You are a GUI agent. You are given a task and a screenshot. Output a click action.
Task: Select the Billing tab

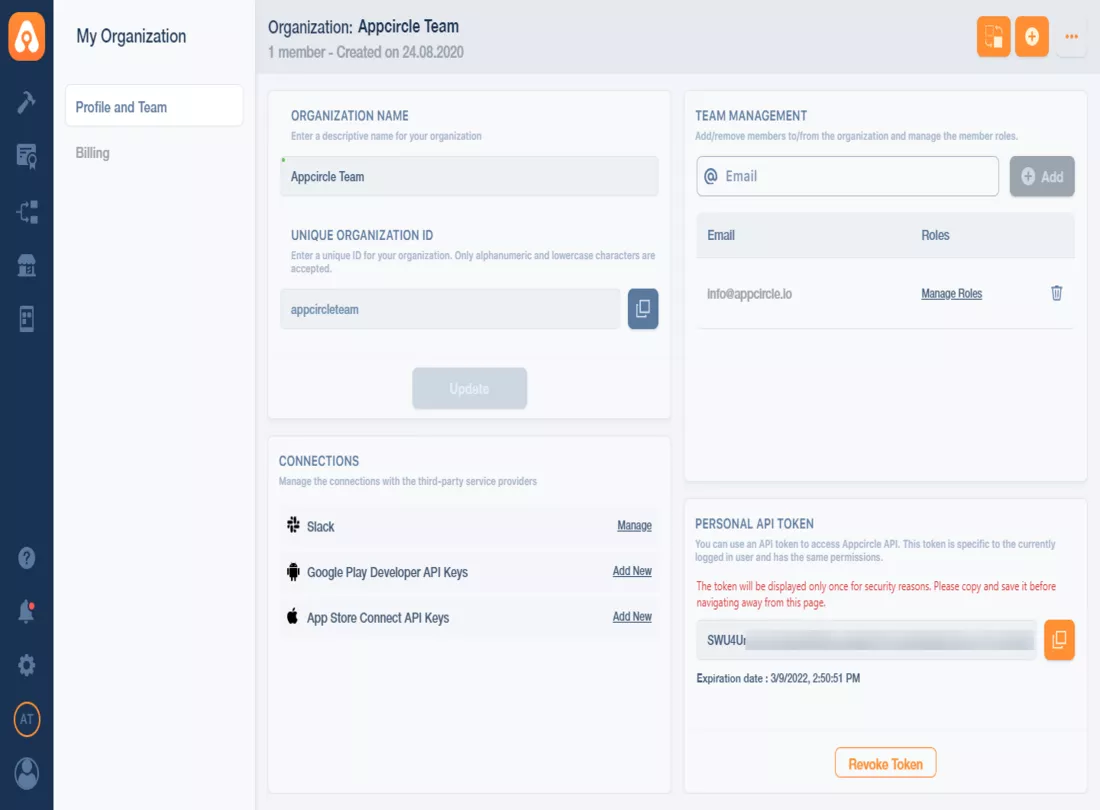[93, 153]
